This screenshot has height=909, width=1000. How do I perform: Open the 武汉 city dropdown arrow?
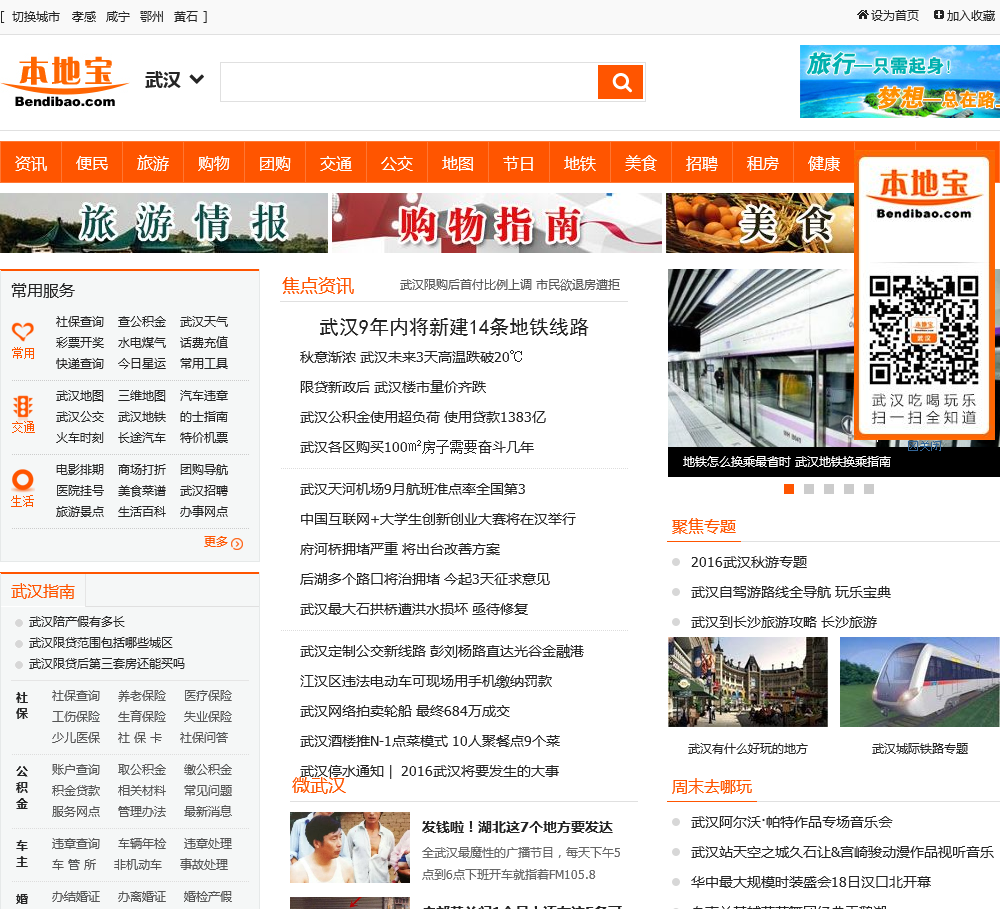[x=197, y=80]
